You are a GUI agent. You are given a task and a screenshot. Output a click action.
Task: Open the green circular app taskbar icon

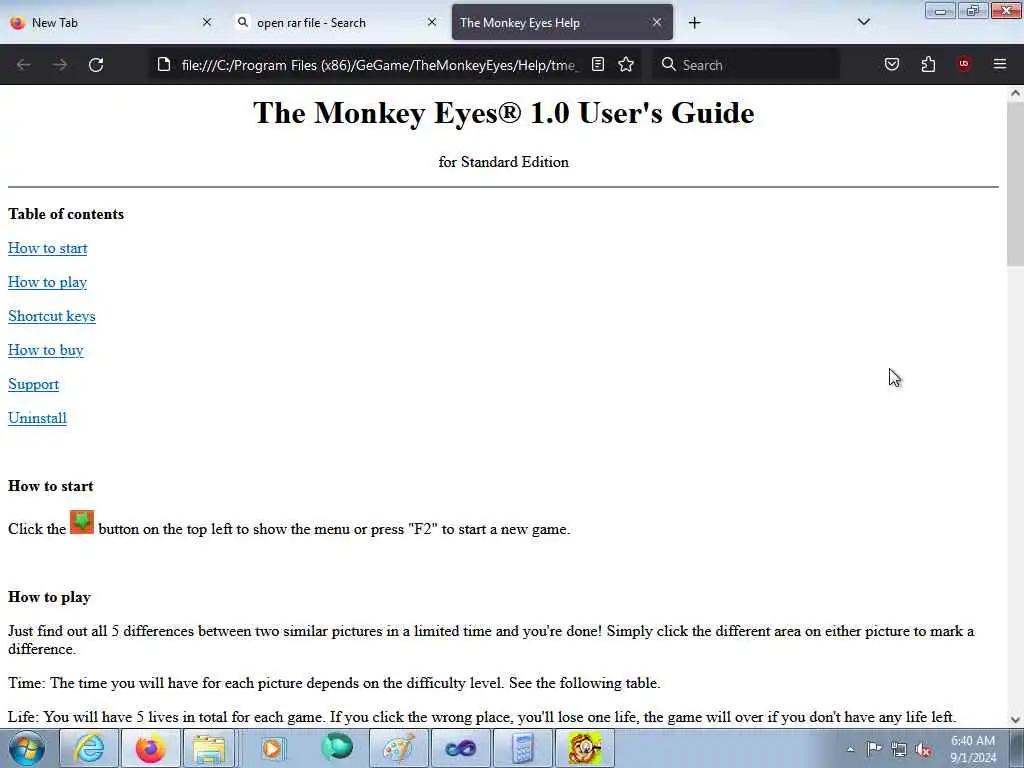tap(337, 748)
